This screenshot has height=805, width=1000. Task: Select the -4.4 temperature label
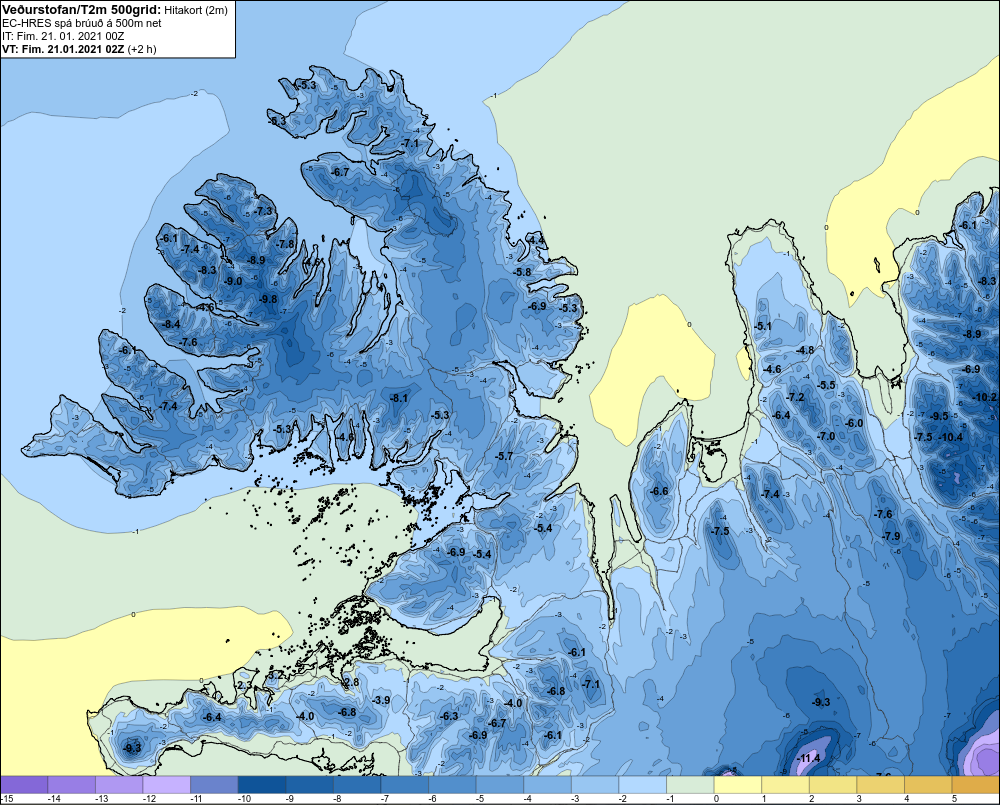click(x=537, y=240)
